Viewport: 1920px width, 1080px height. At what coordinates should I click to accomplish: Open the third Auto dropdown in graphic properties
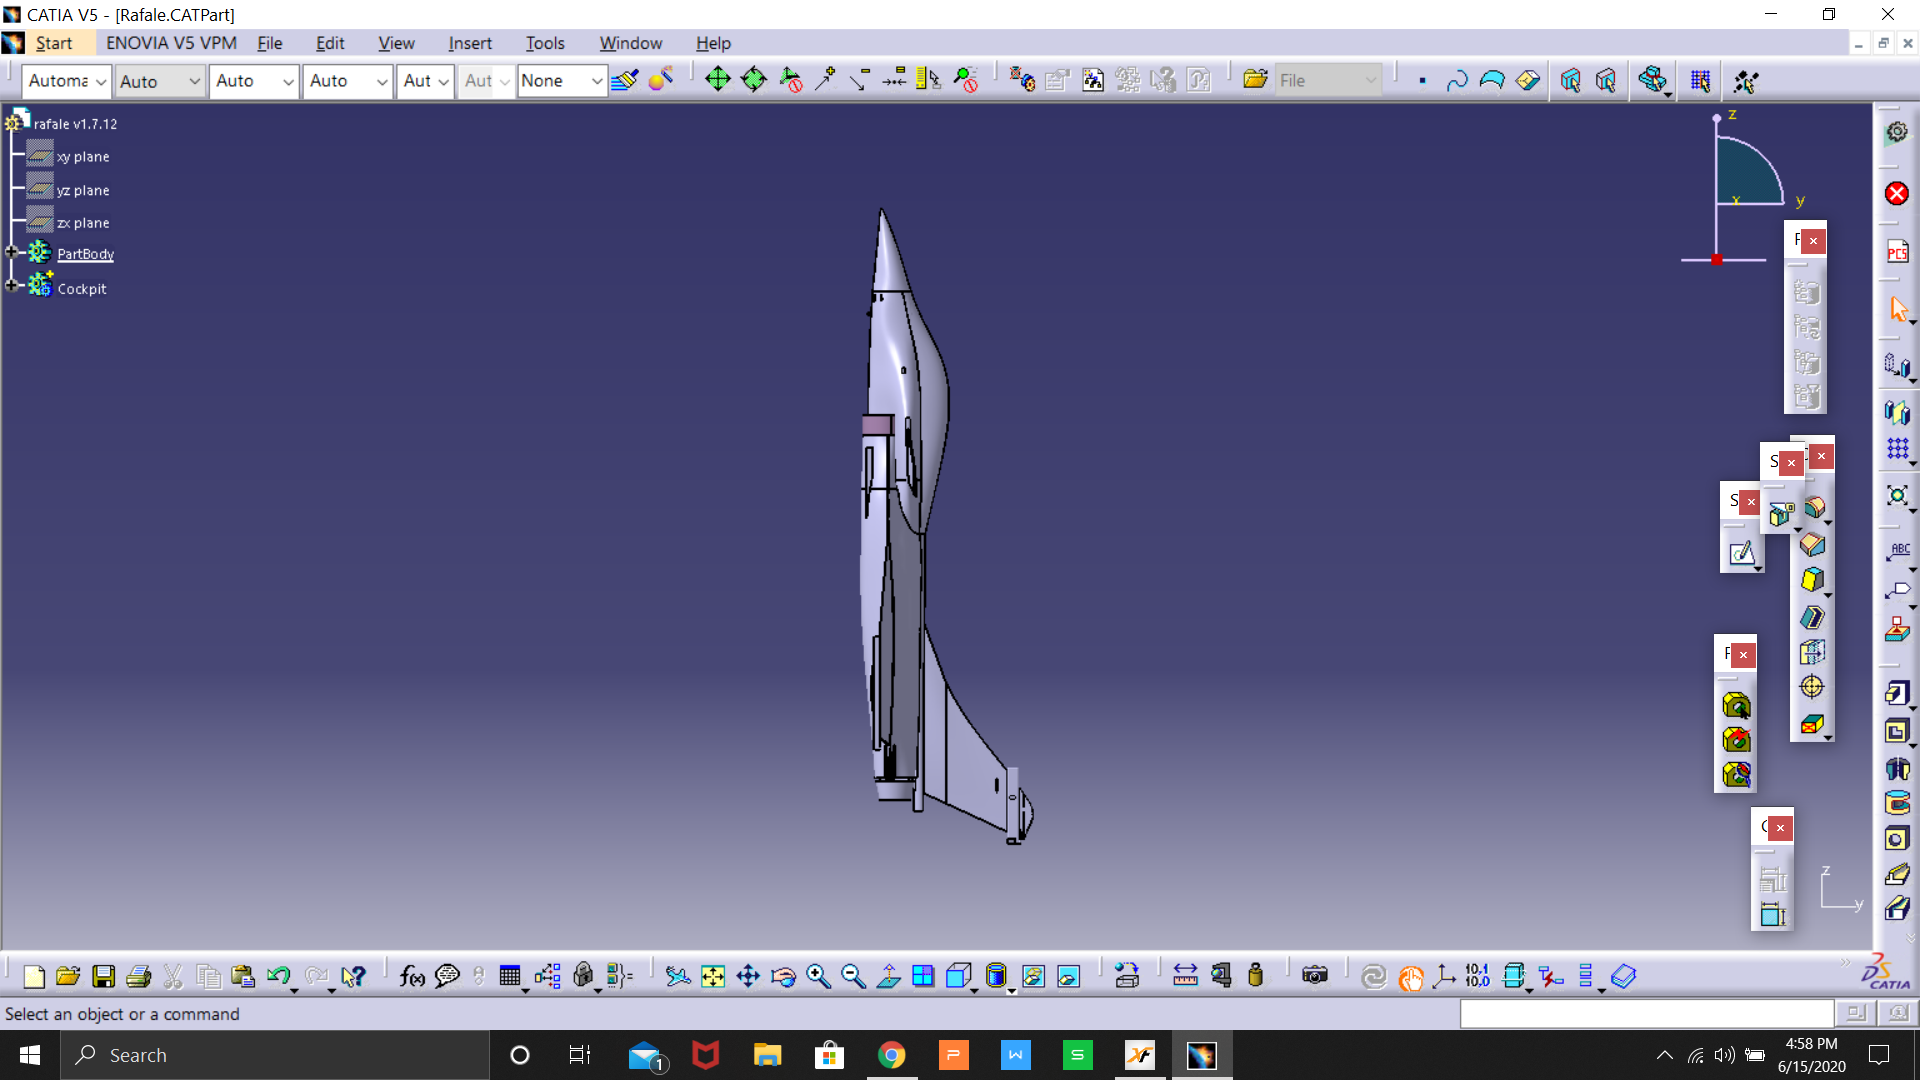(x=254, y=81)
